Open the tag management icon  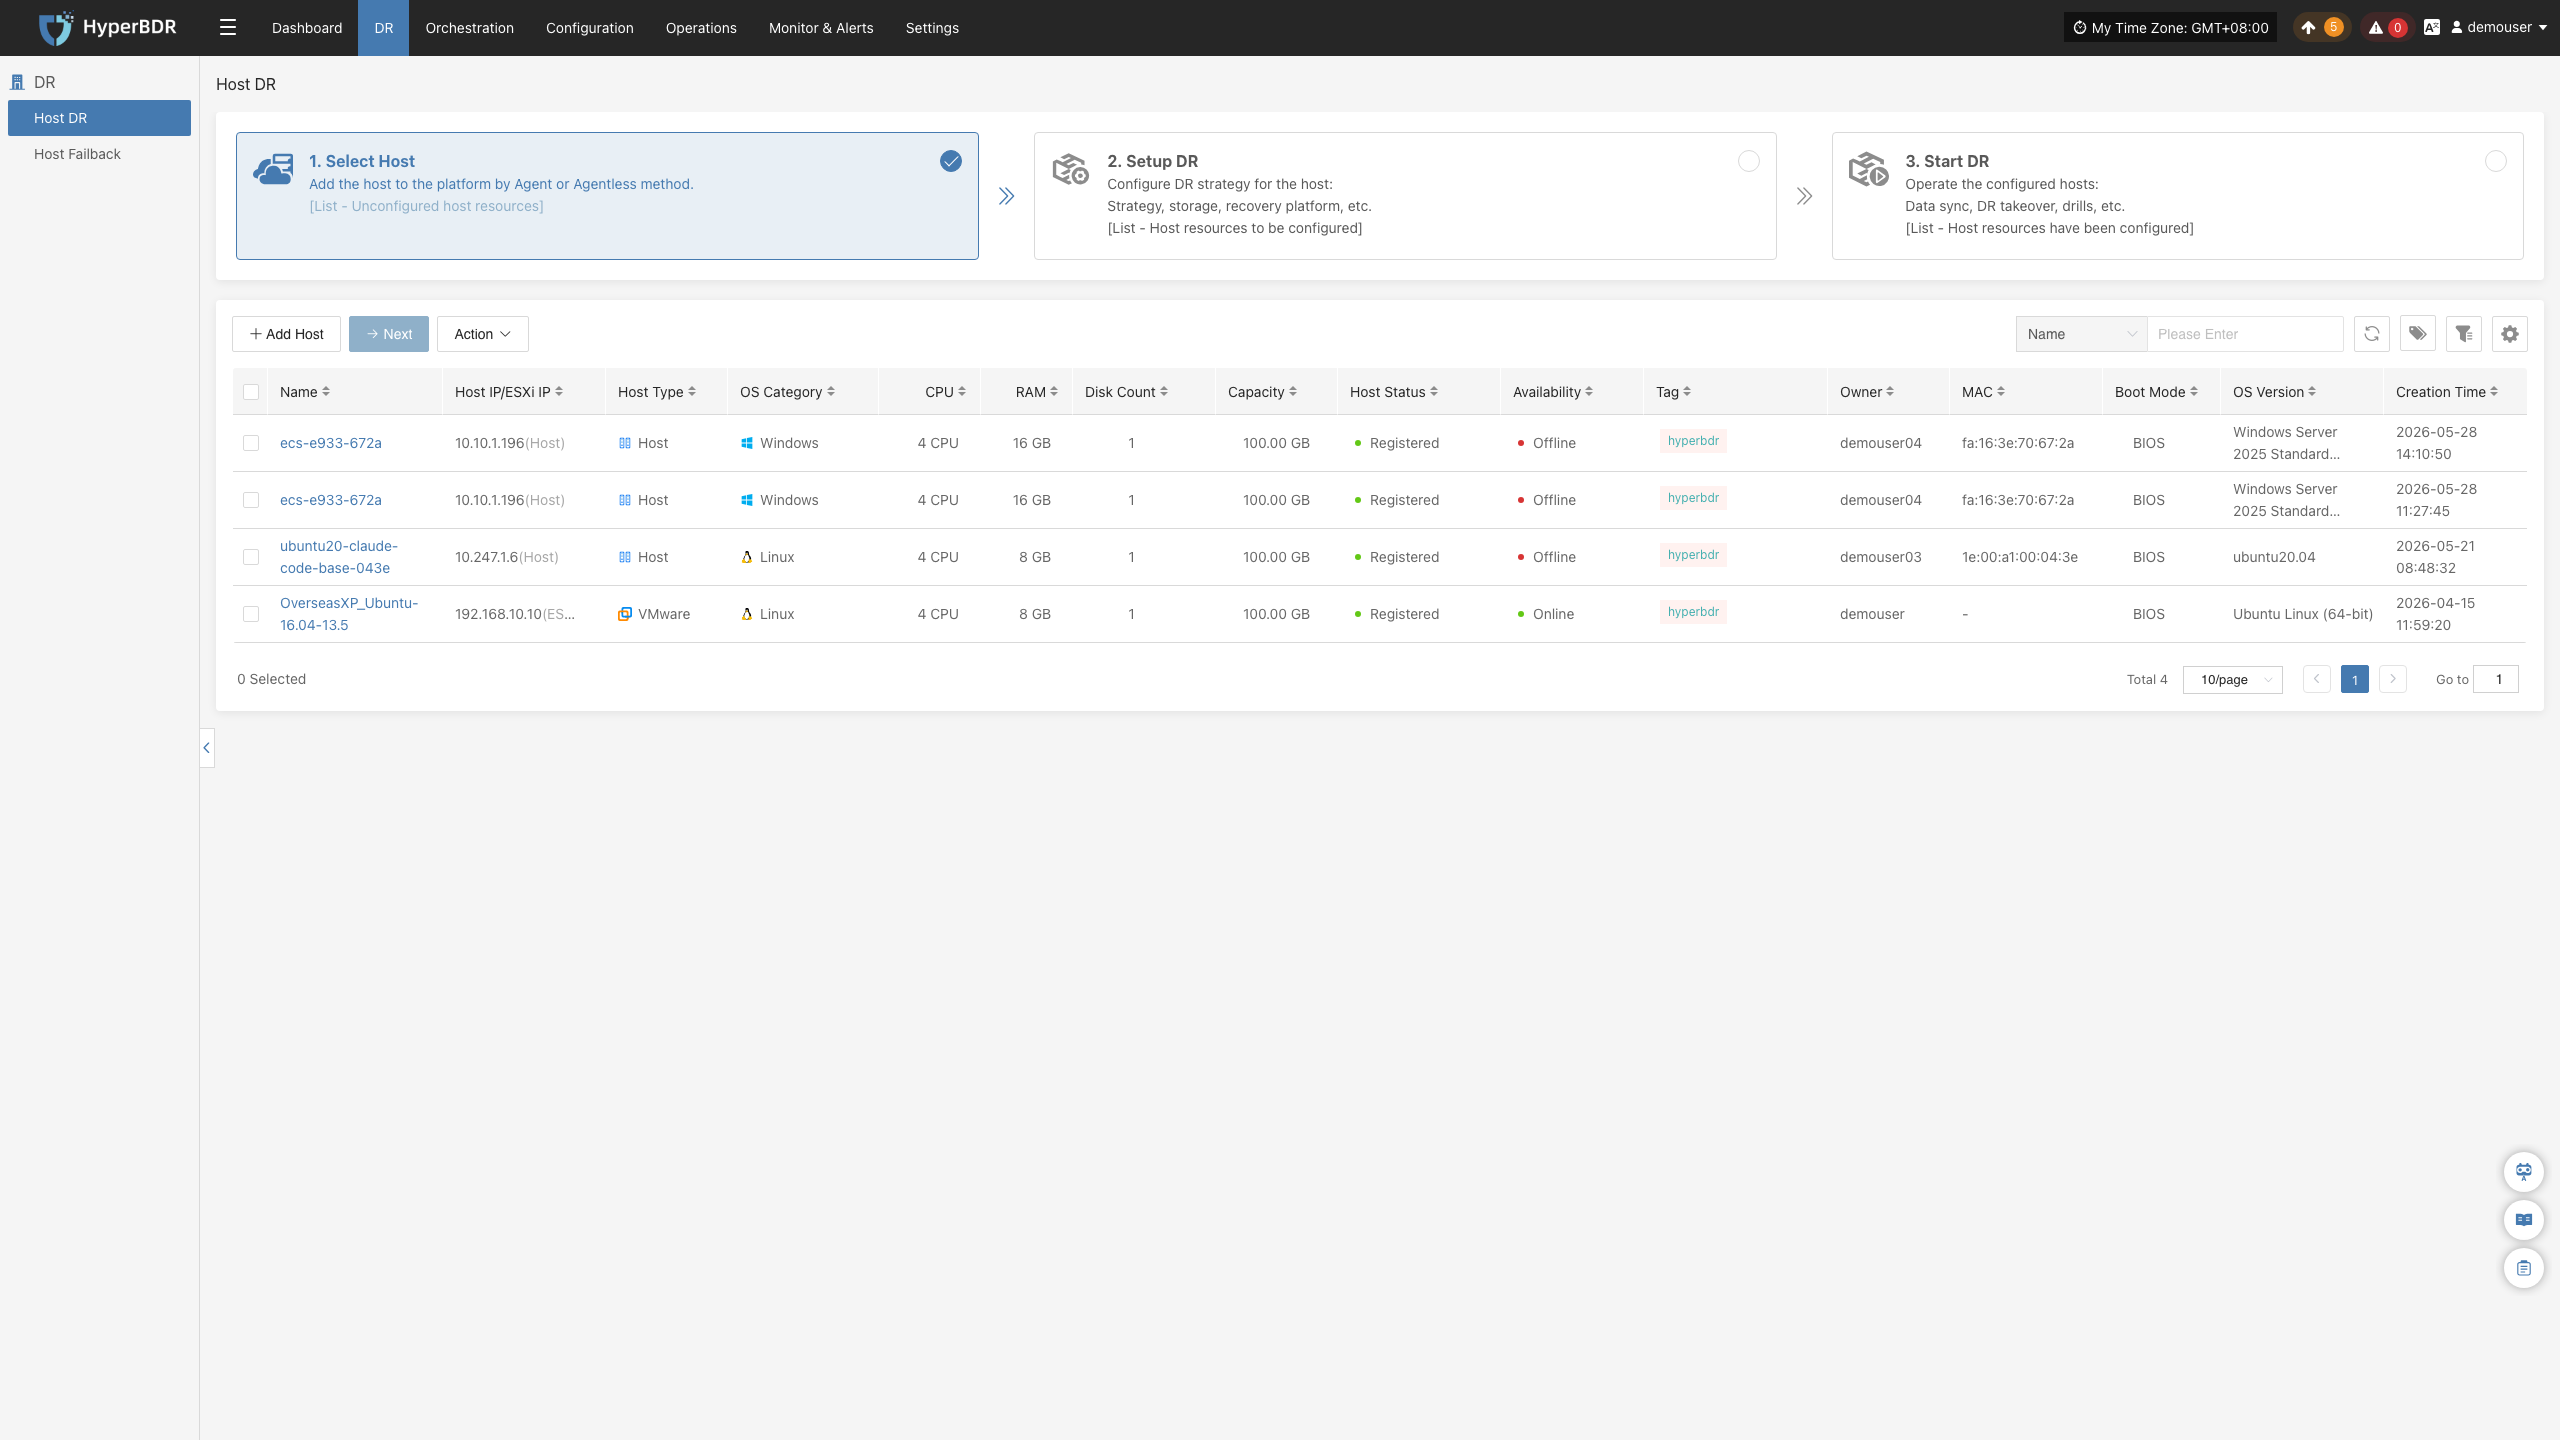[x=2417, y=334]
